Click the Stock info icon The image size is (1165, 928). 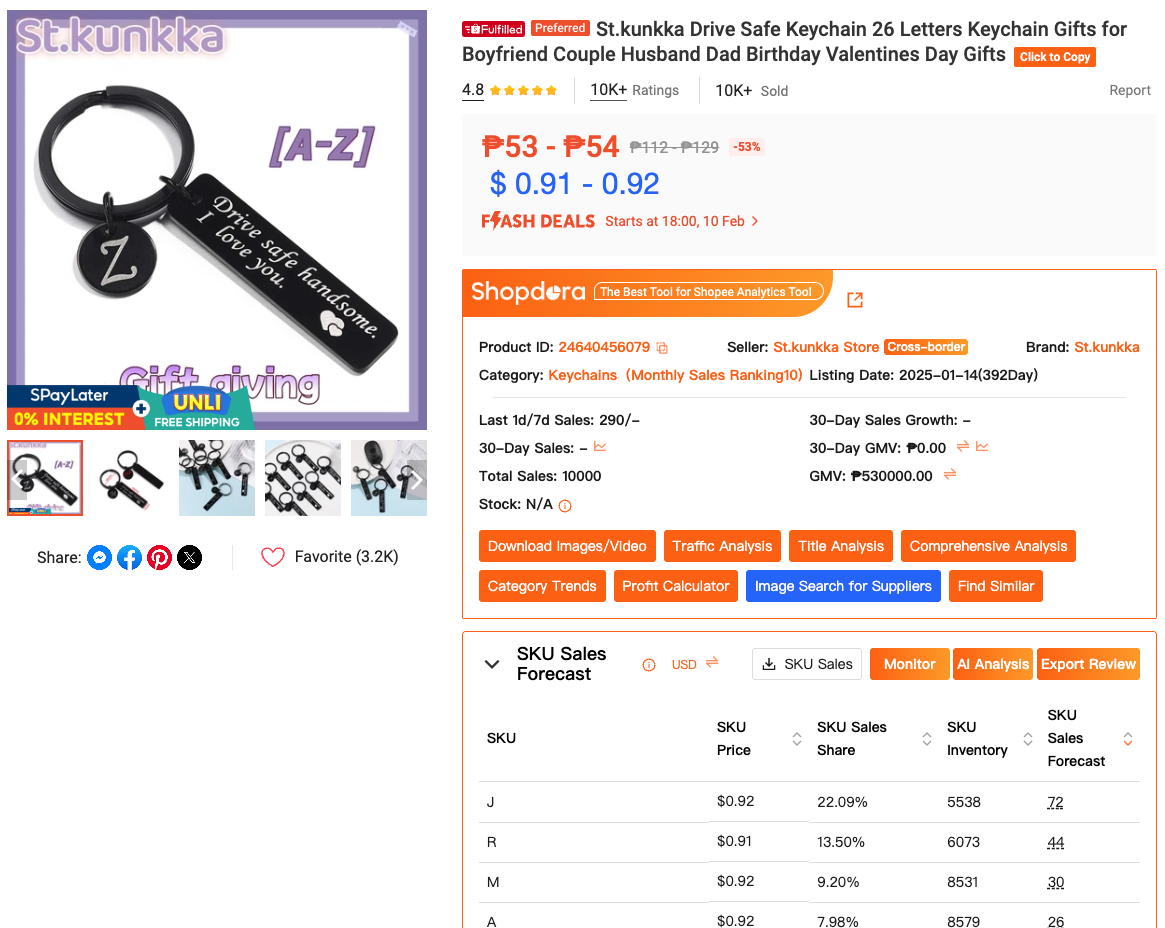(565, 506)
